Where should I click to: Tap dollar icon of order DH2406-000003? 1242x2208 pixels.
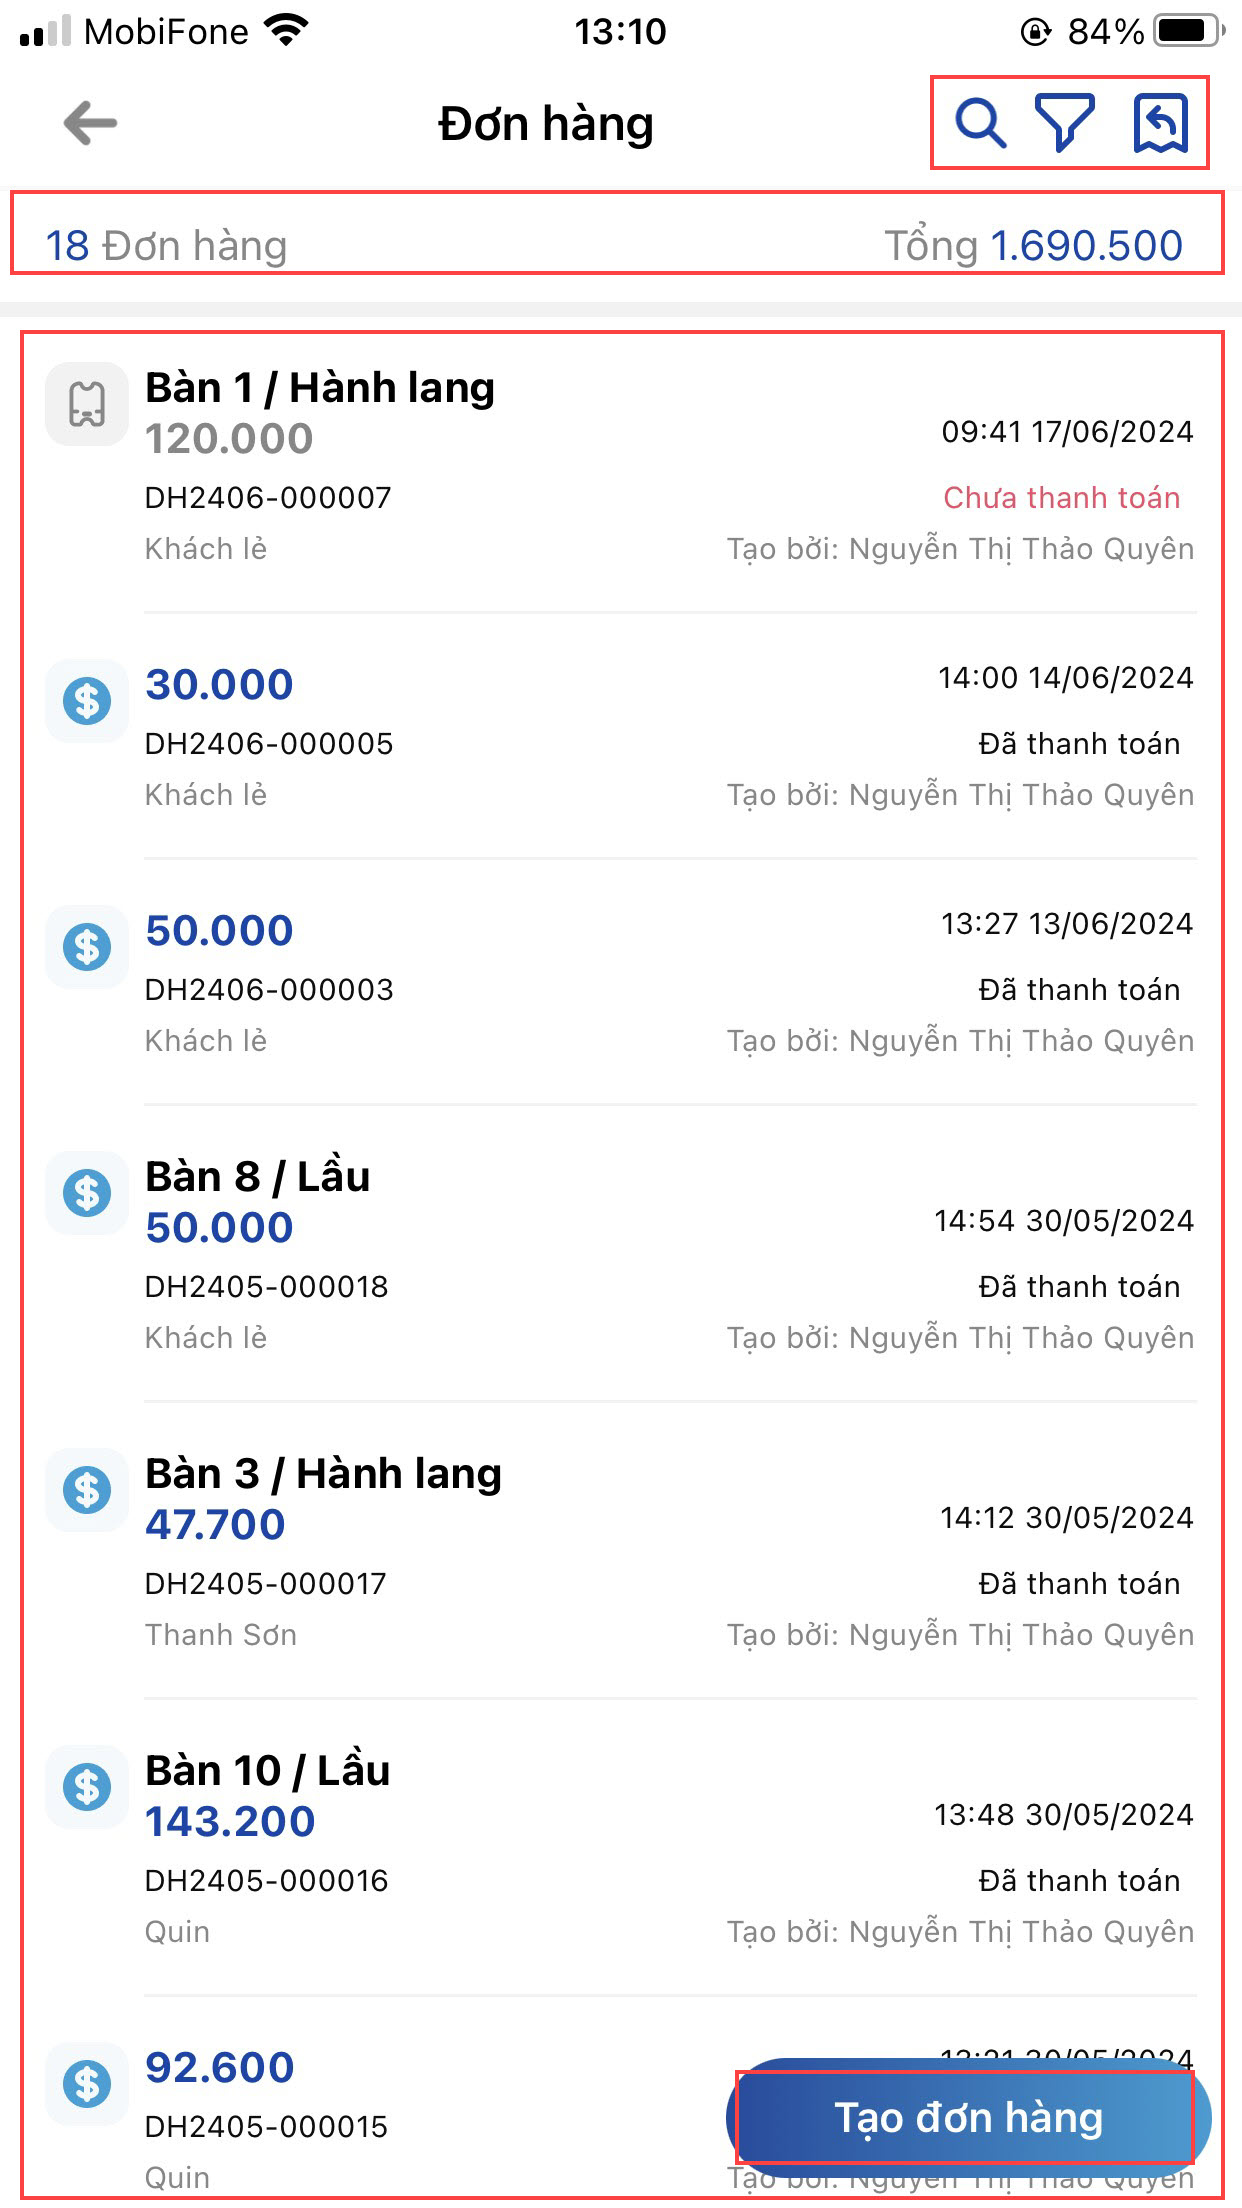87,946
